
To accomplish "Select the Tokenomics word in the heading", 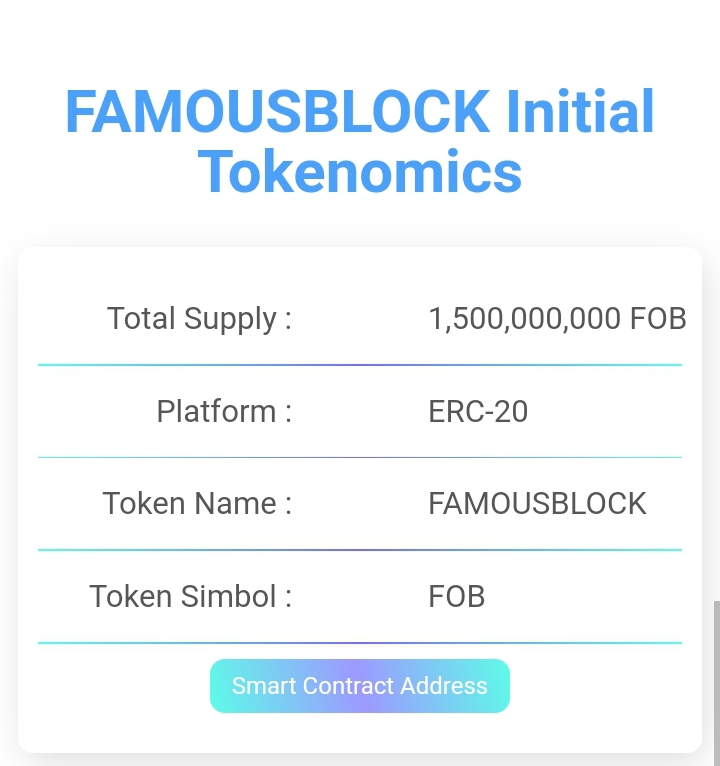I will 360,172.
